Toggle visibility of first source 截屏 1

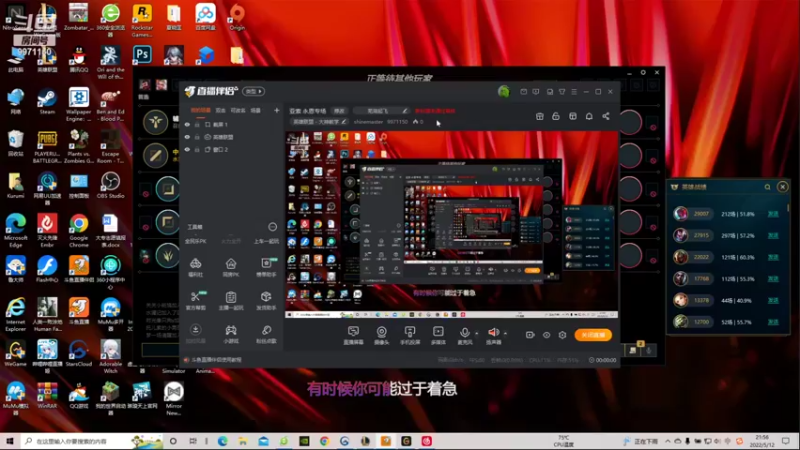coord(187,124)
